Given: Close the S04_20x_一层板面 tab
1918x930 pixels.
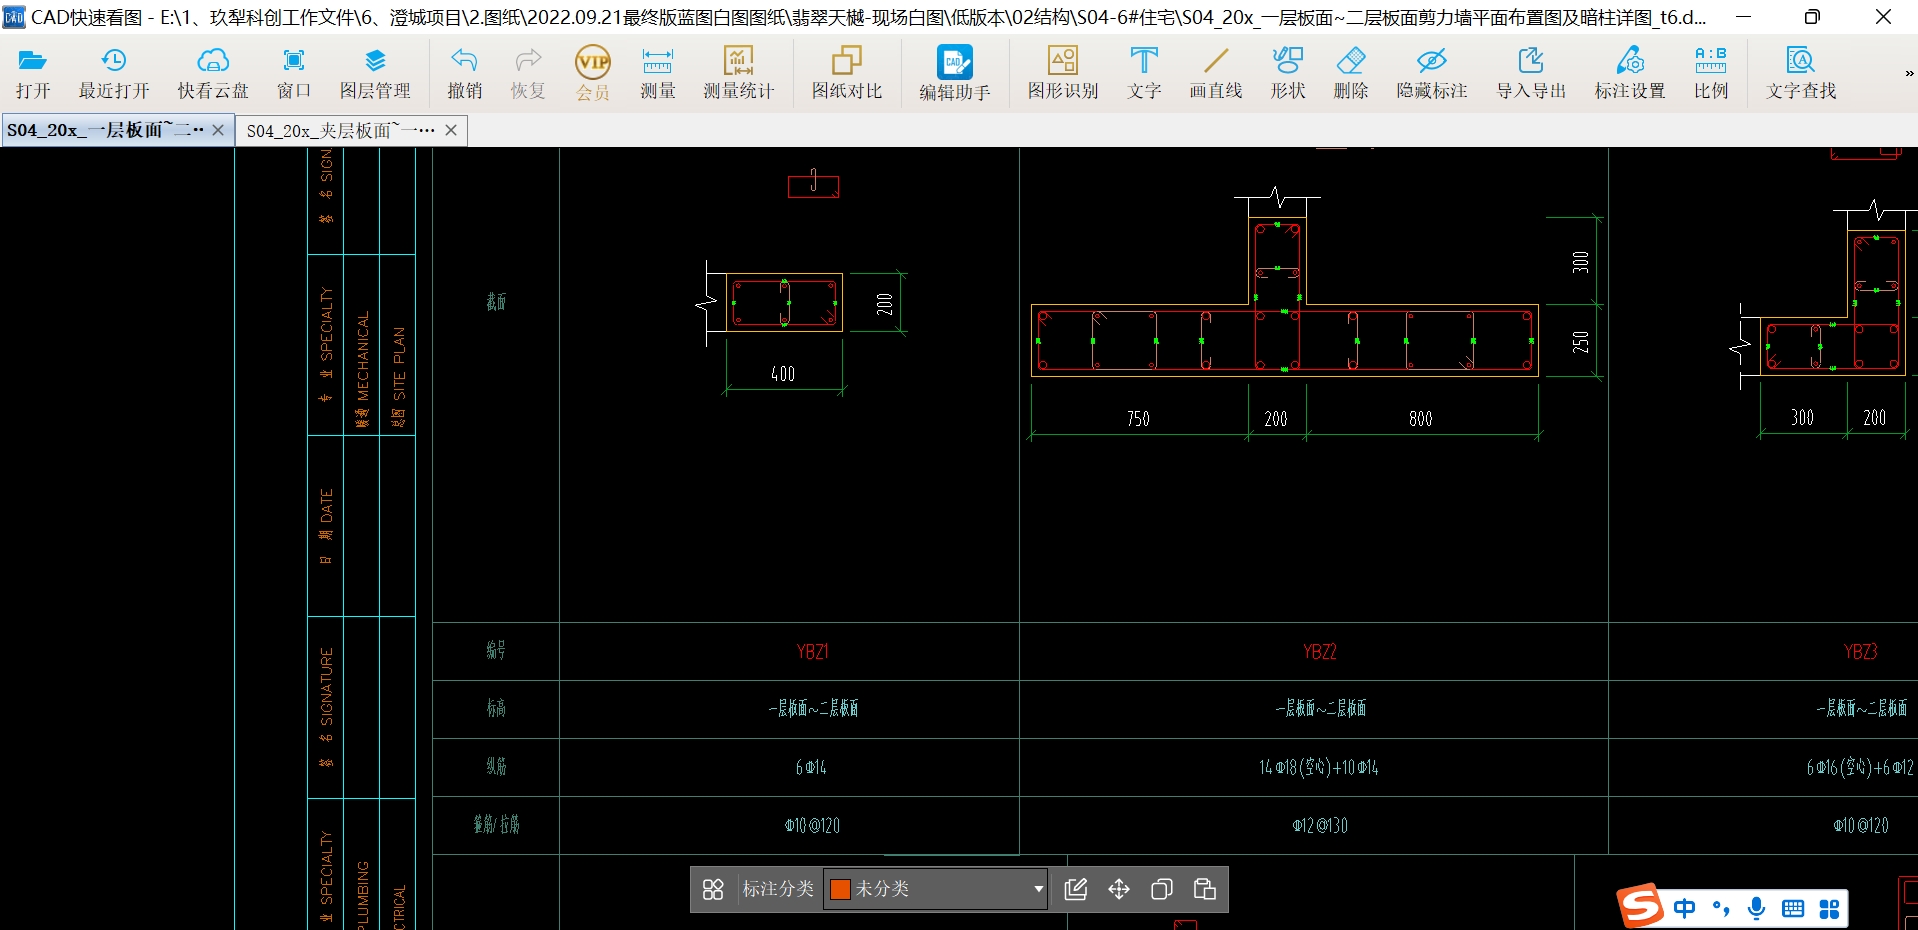Looking at the screenshot, I should click(218, 130).
